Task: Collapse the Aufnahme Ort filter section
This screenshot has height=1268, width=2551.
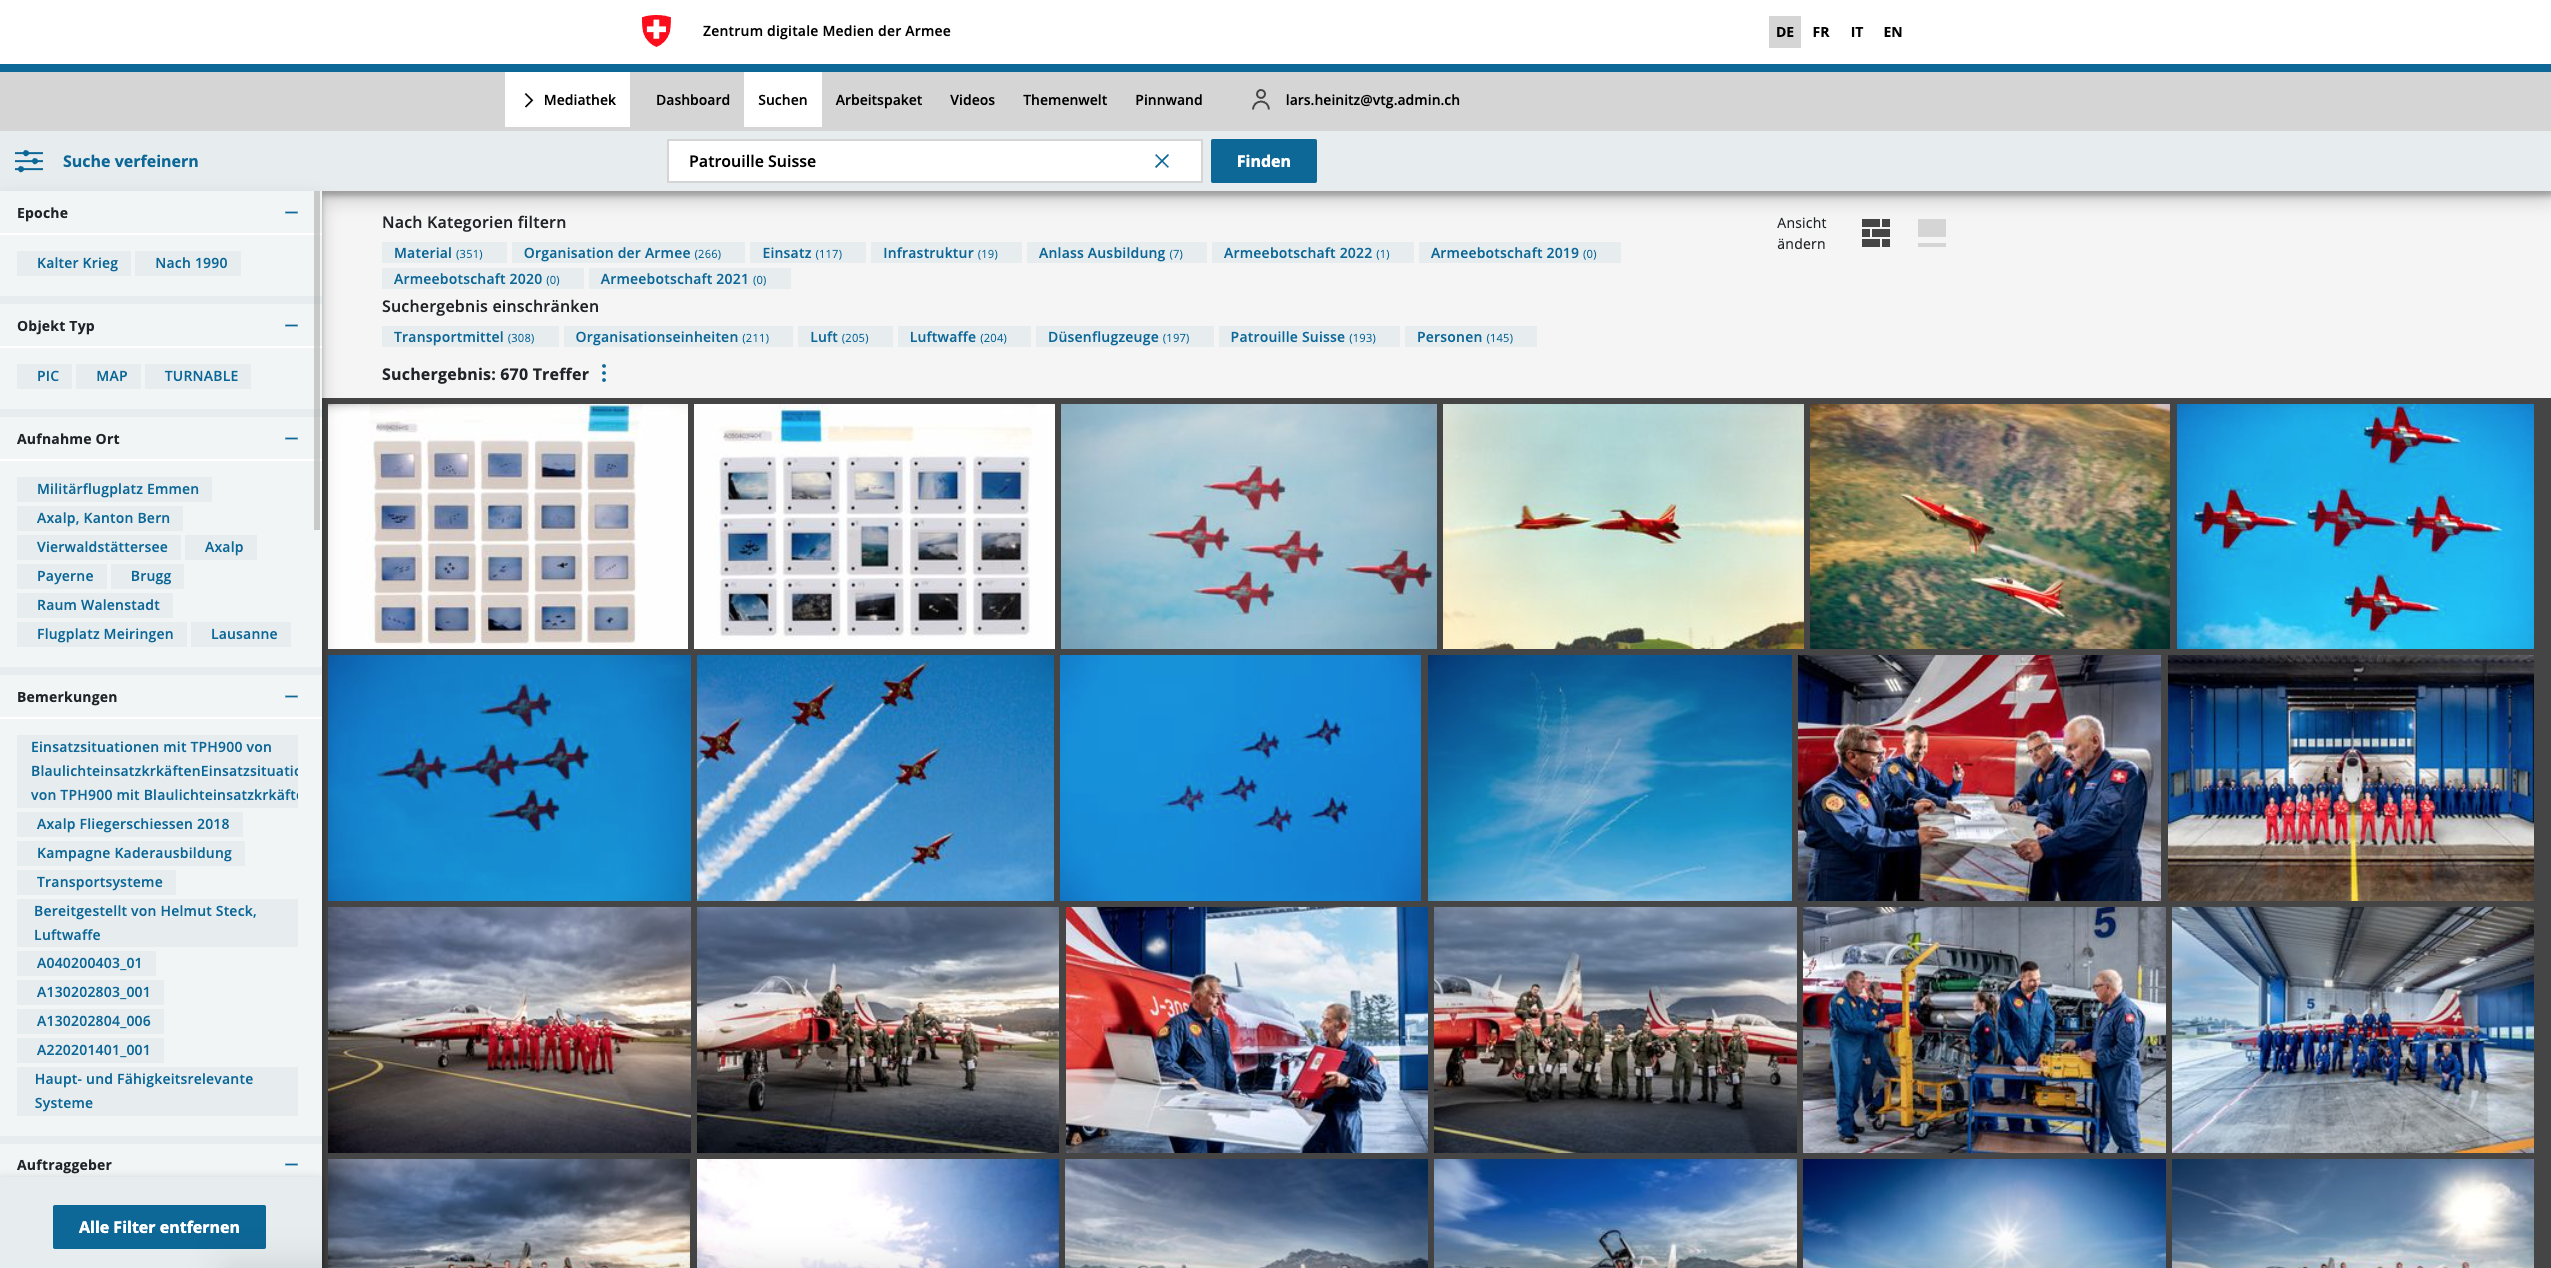Action: 291,439
